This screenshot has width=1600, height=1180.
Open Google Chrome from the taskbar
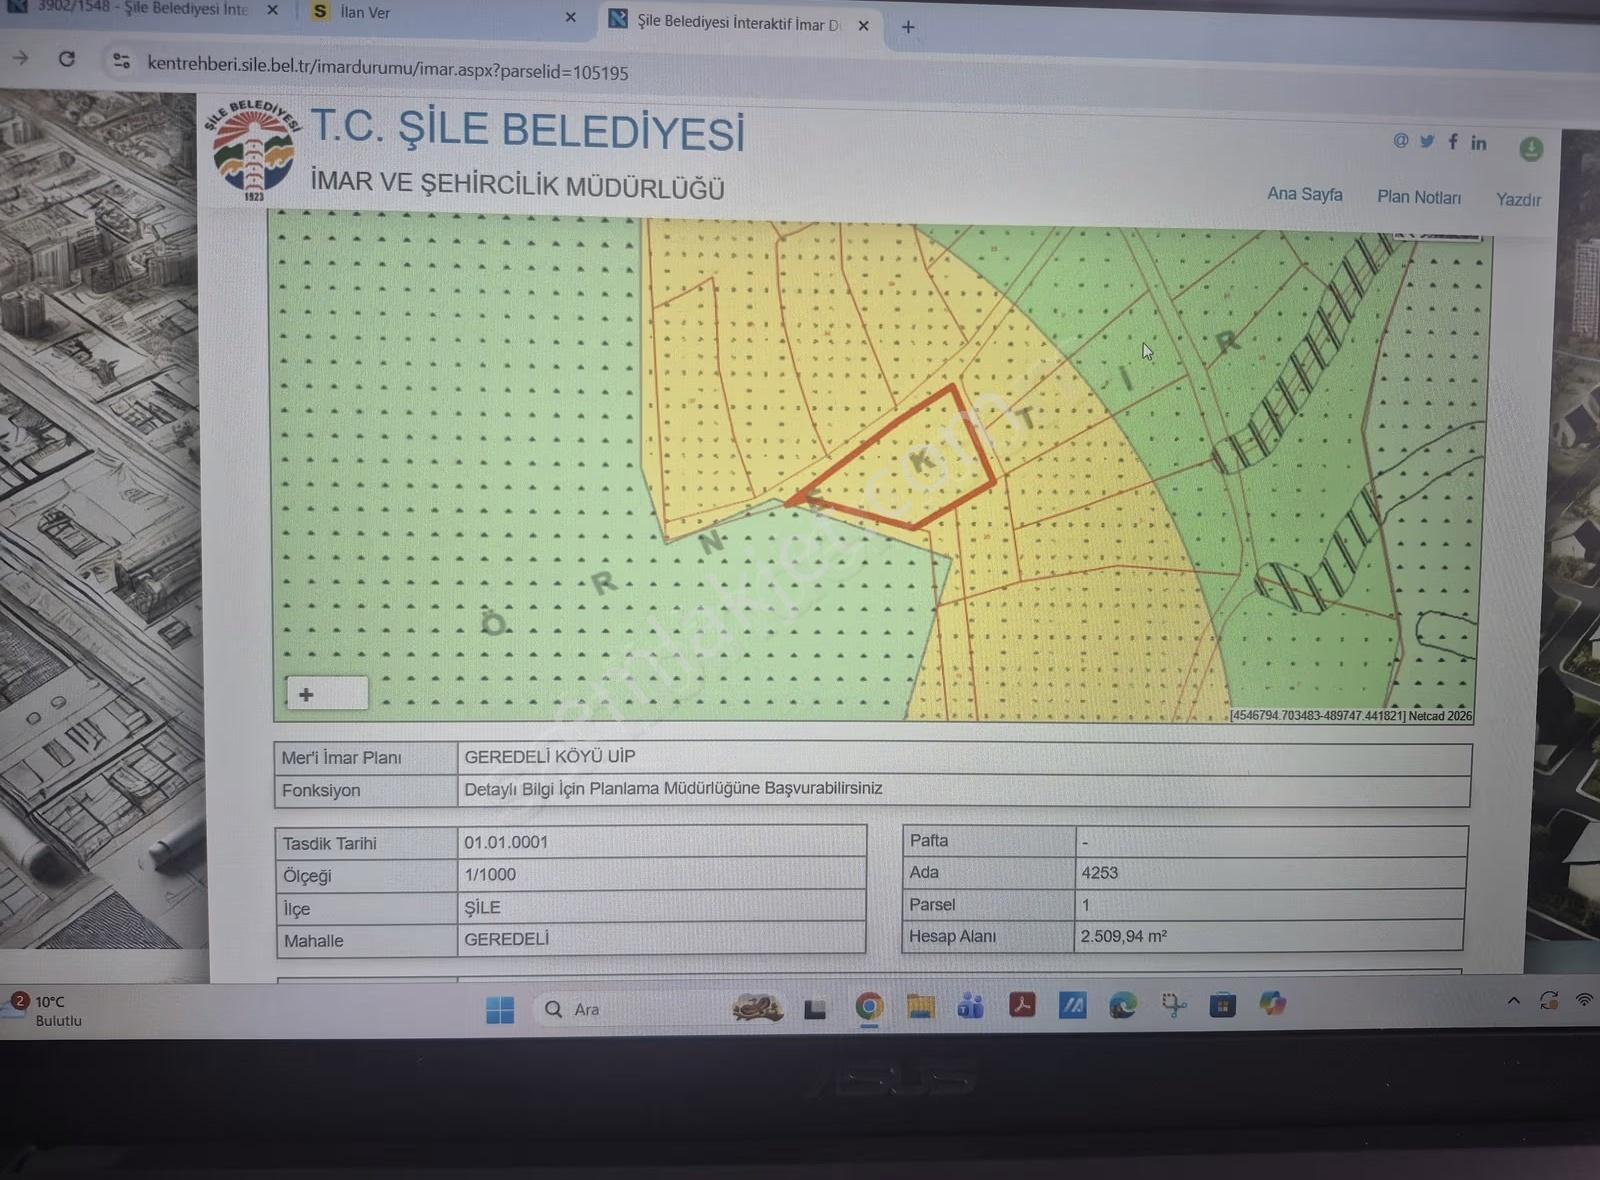(x=869, y=1006)
